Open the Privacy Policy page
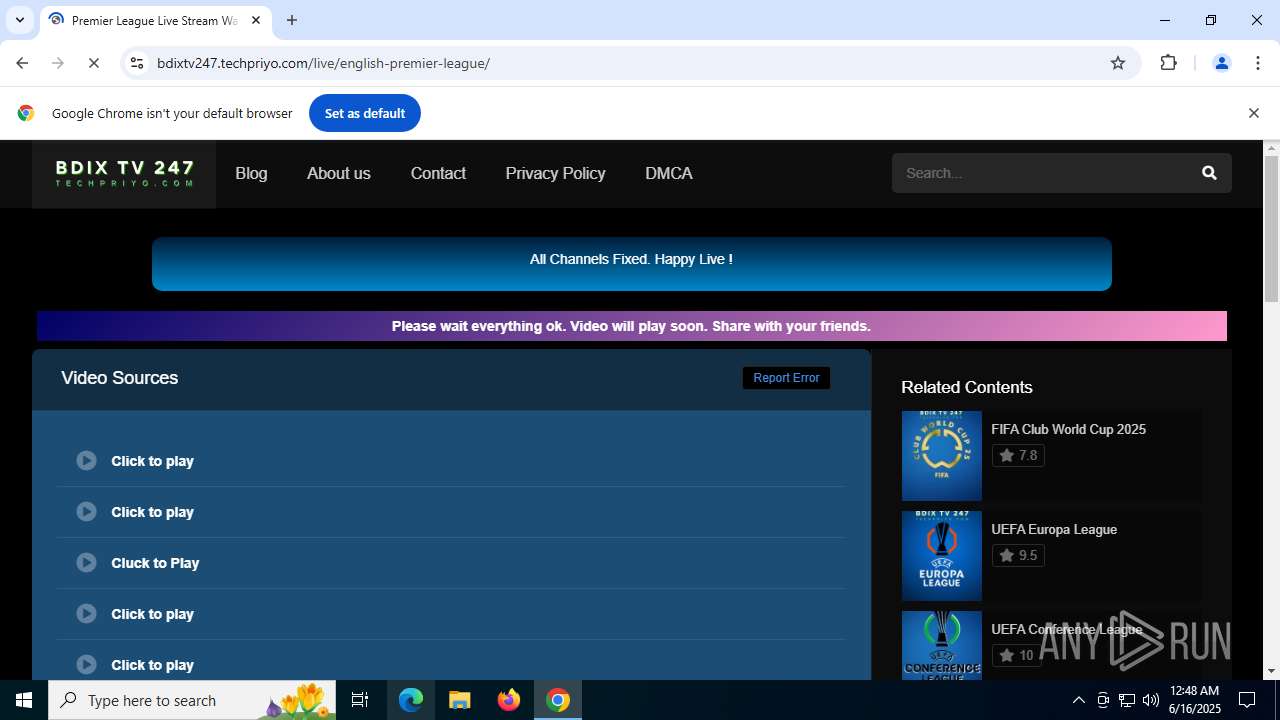The height and width of the screenshot is (720, 1280). click(555, 173)
